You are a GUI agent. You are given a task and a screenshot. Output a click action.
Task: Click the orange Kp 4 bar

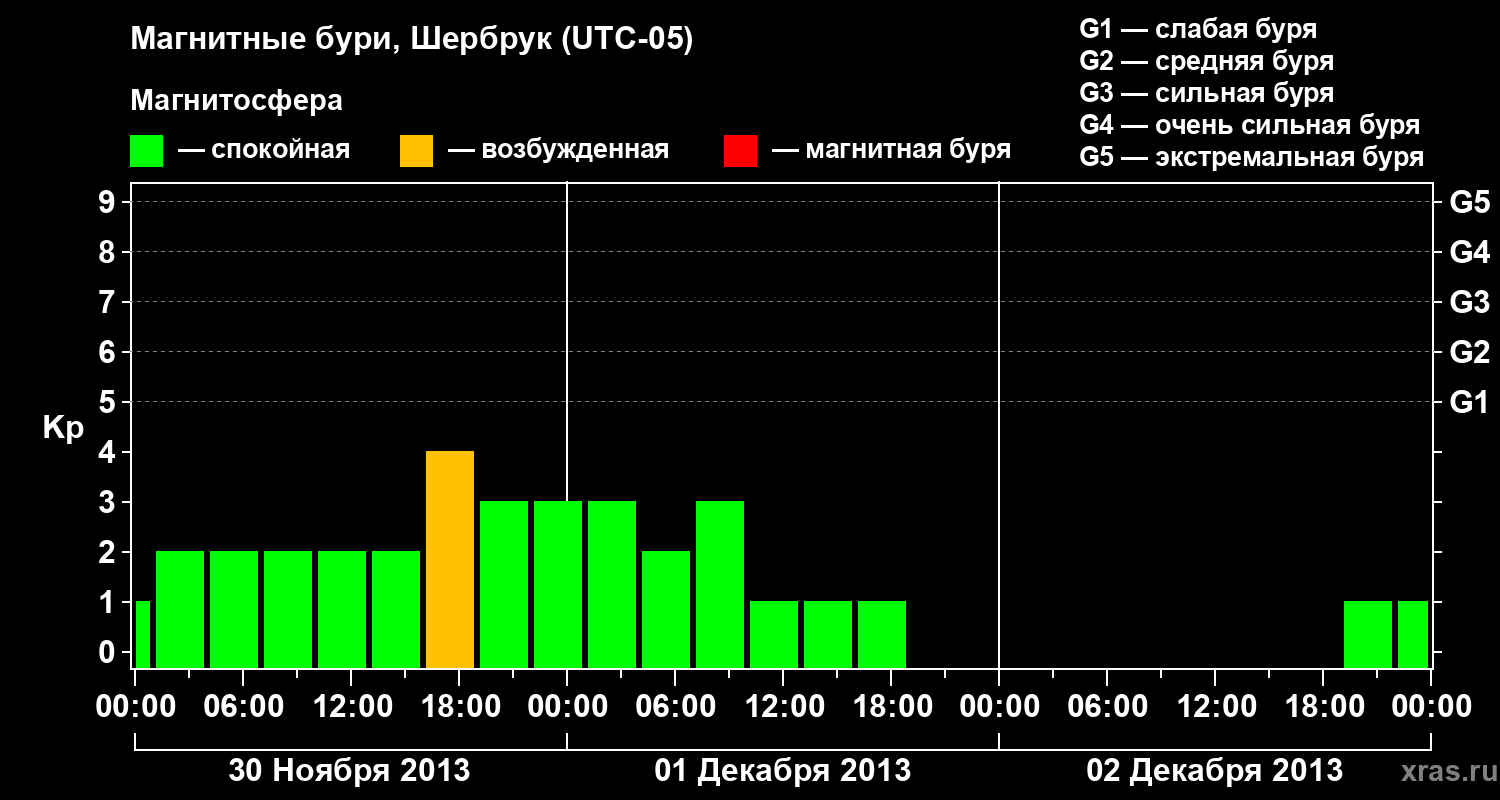[x=450, y=559]
